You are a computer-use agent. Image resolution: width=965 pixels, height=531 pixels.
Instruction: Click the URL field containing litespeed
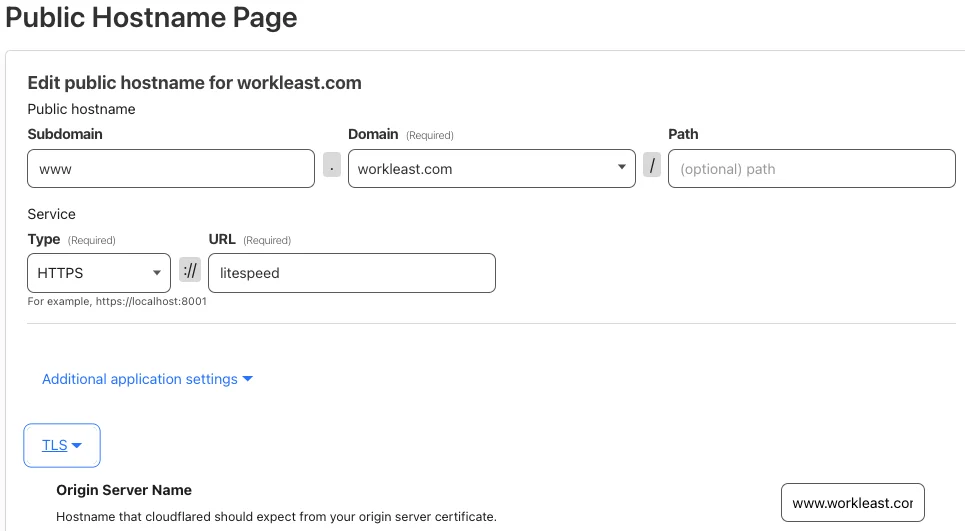point(352,273)
